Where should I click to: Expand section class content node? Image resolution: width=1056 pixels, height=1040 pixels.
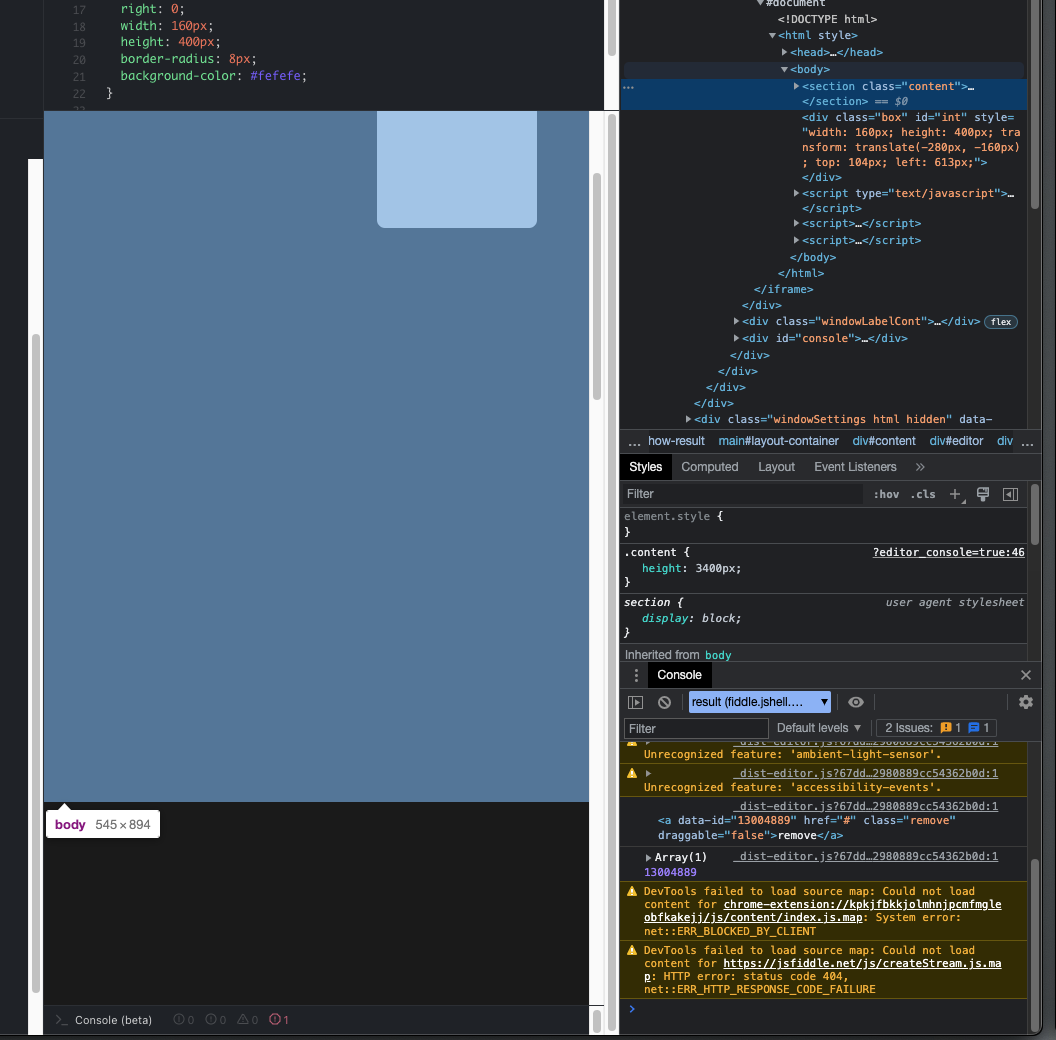tap(796, 86)
